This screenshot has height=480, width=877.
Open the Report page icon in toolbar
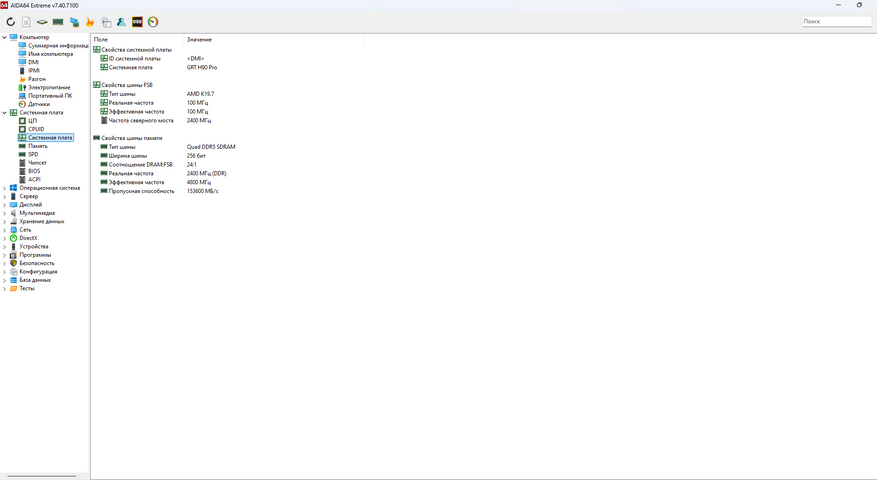pyautogui.click(x=26, y=22)
